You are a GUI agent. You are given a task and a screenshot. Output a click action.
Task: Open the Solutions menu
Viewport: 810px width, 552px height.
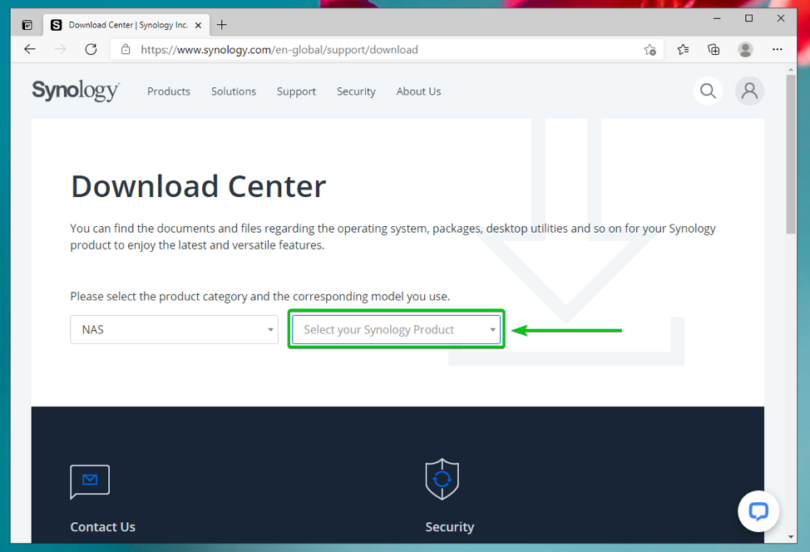233,91
